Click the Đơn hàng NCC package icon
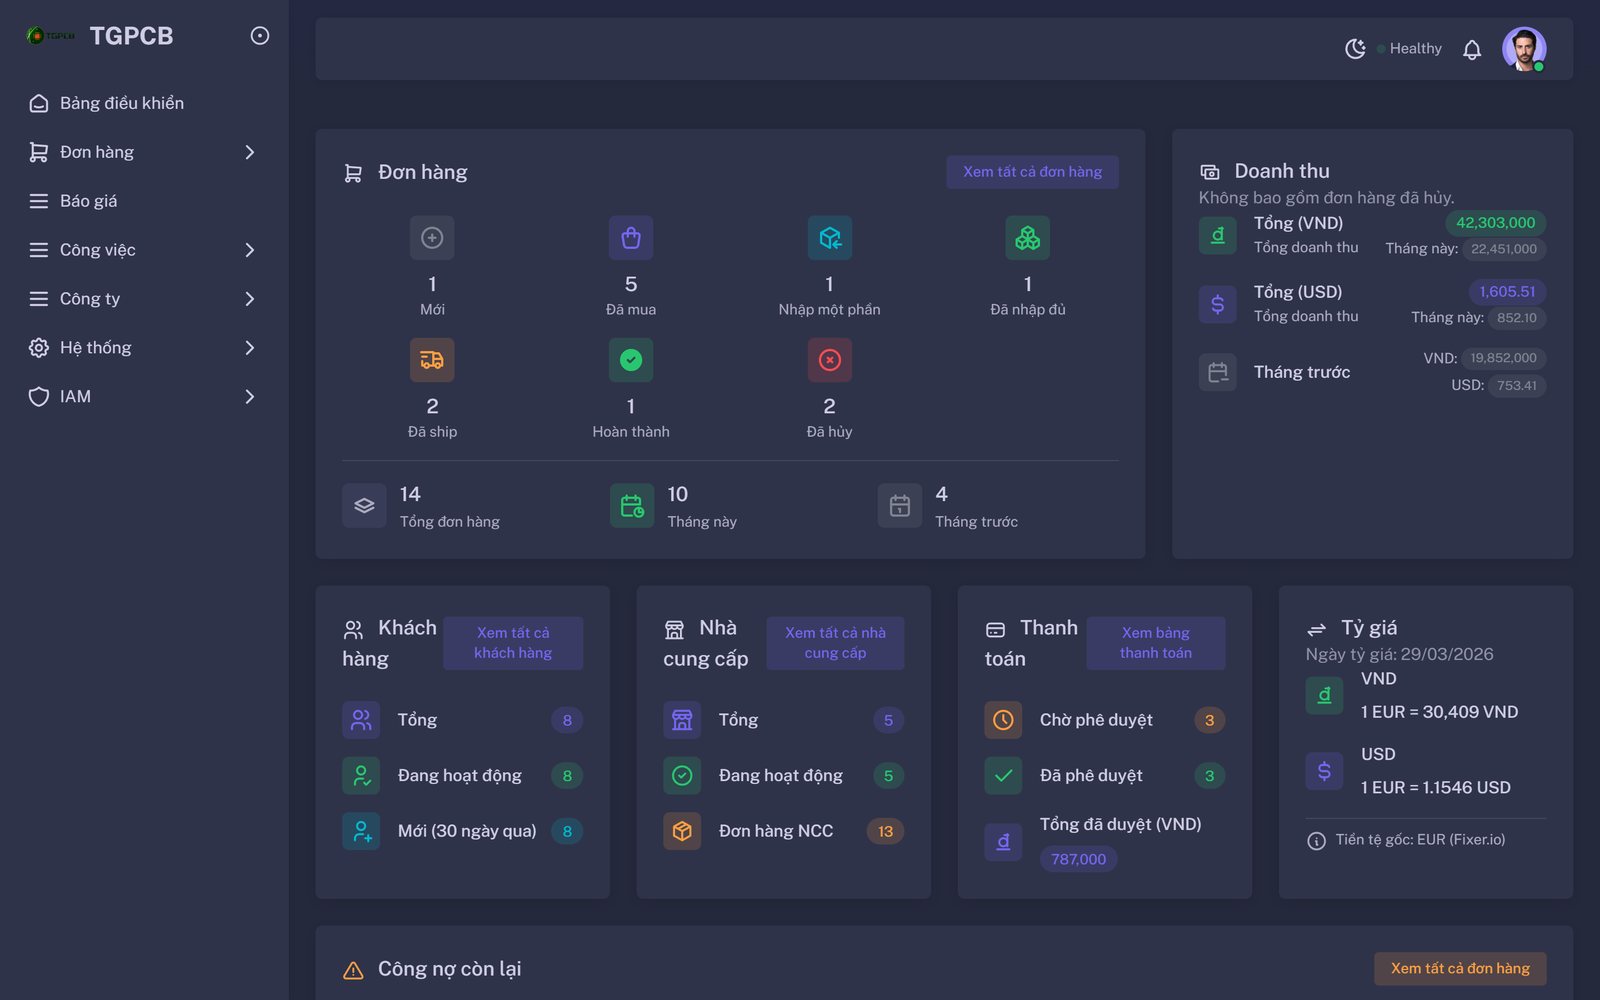The width and height of the screenshot is (1600, 1000). (x=682, y=831)
